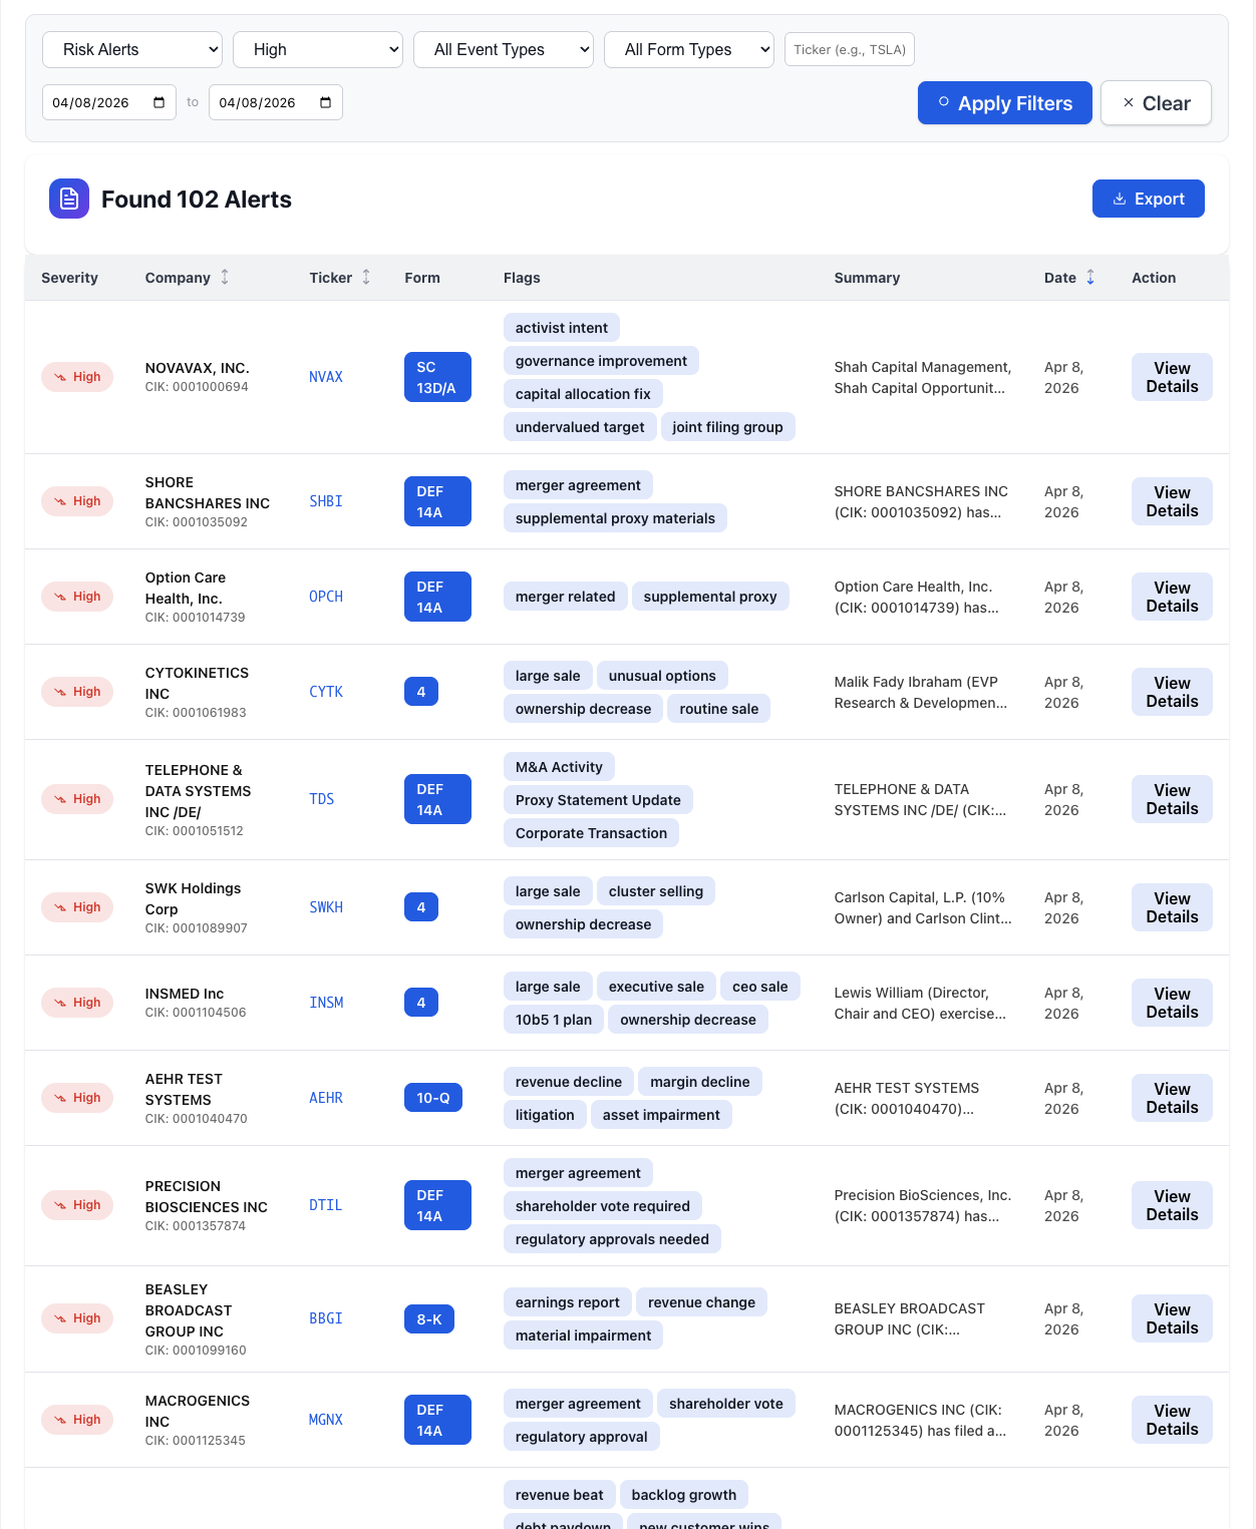
Task: Click the trend arrow icon in NOVAVAX's High badge
Action: (x=58, y=377)
